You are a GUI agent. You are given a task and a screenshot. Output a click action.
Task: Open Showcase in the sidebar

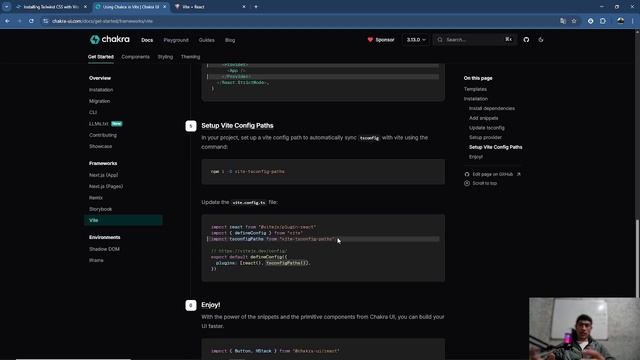pos(100,146)
